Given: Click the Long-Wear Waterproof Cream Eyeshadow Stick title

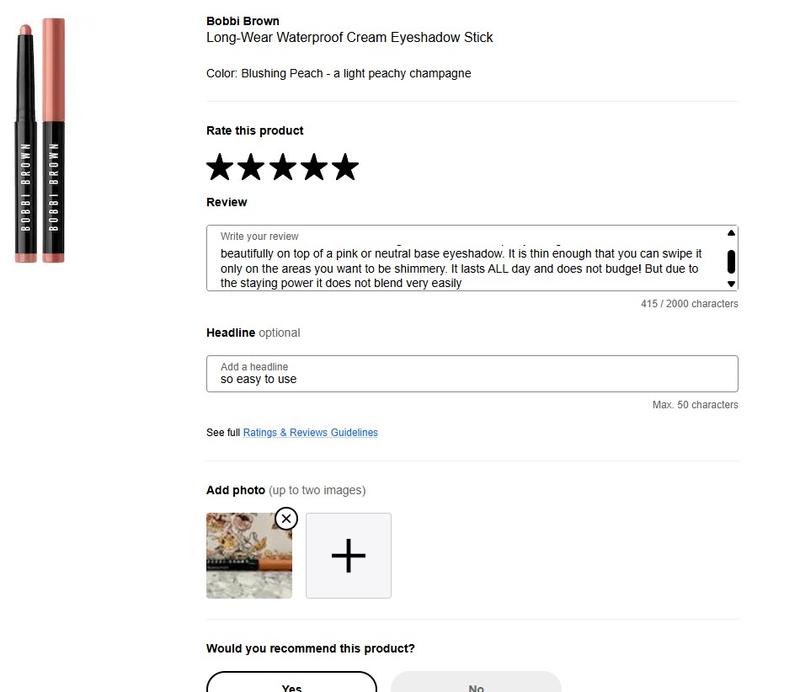Looking at the screenshot, I should (x=349, y=37).
